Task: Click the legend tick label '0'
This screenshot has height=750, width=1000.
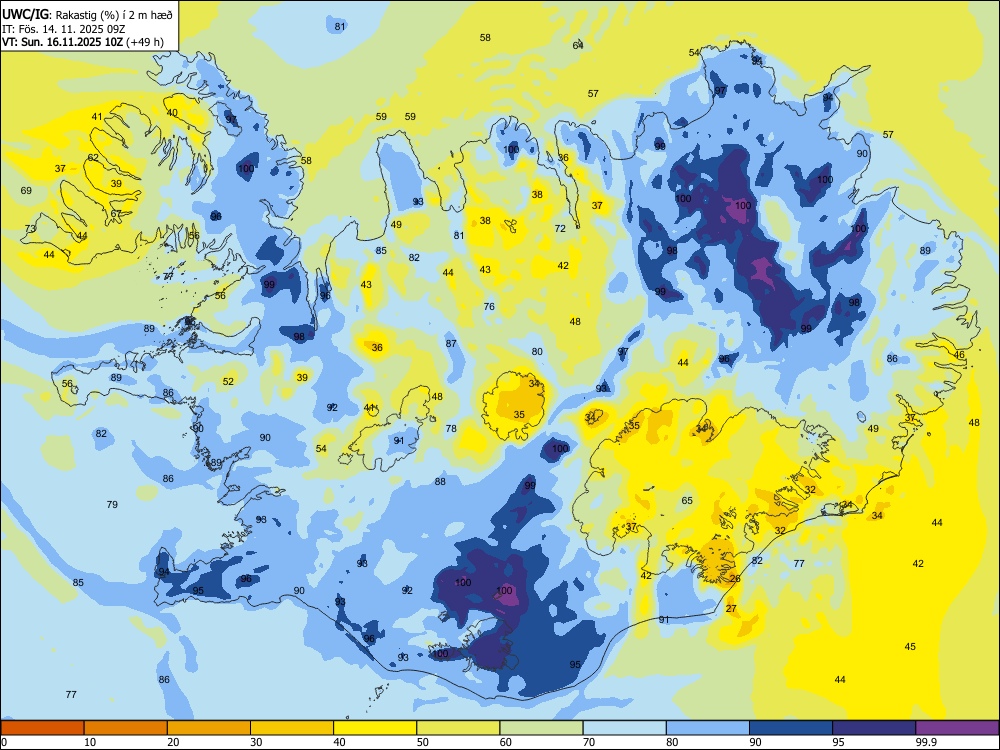Action: coord(4,742)
